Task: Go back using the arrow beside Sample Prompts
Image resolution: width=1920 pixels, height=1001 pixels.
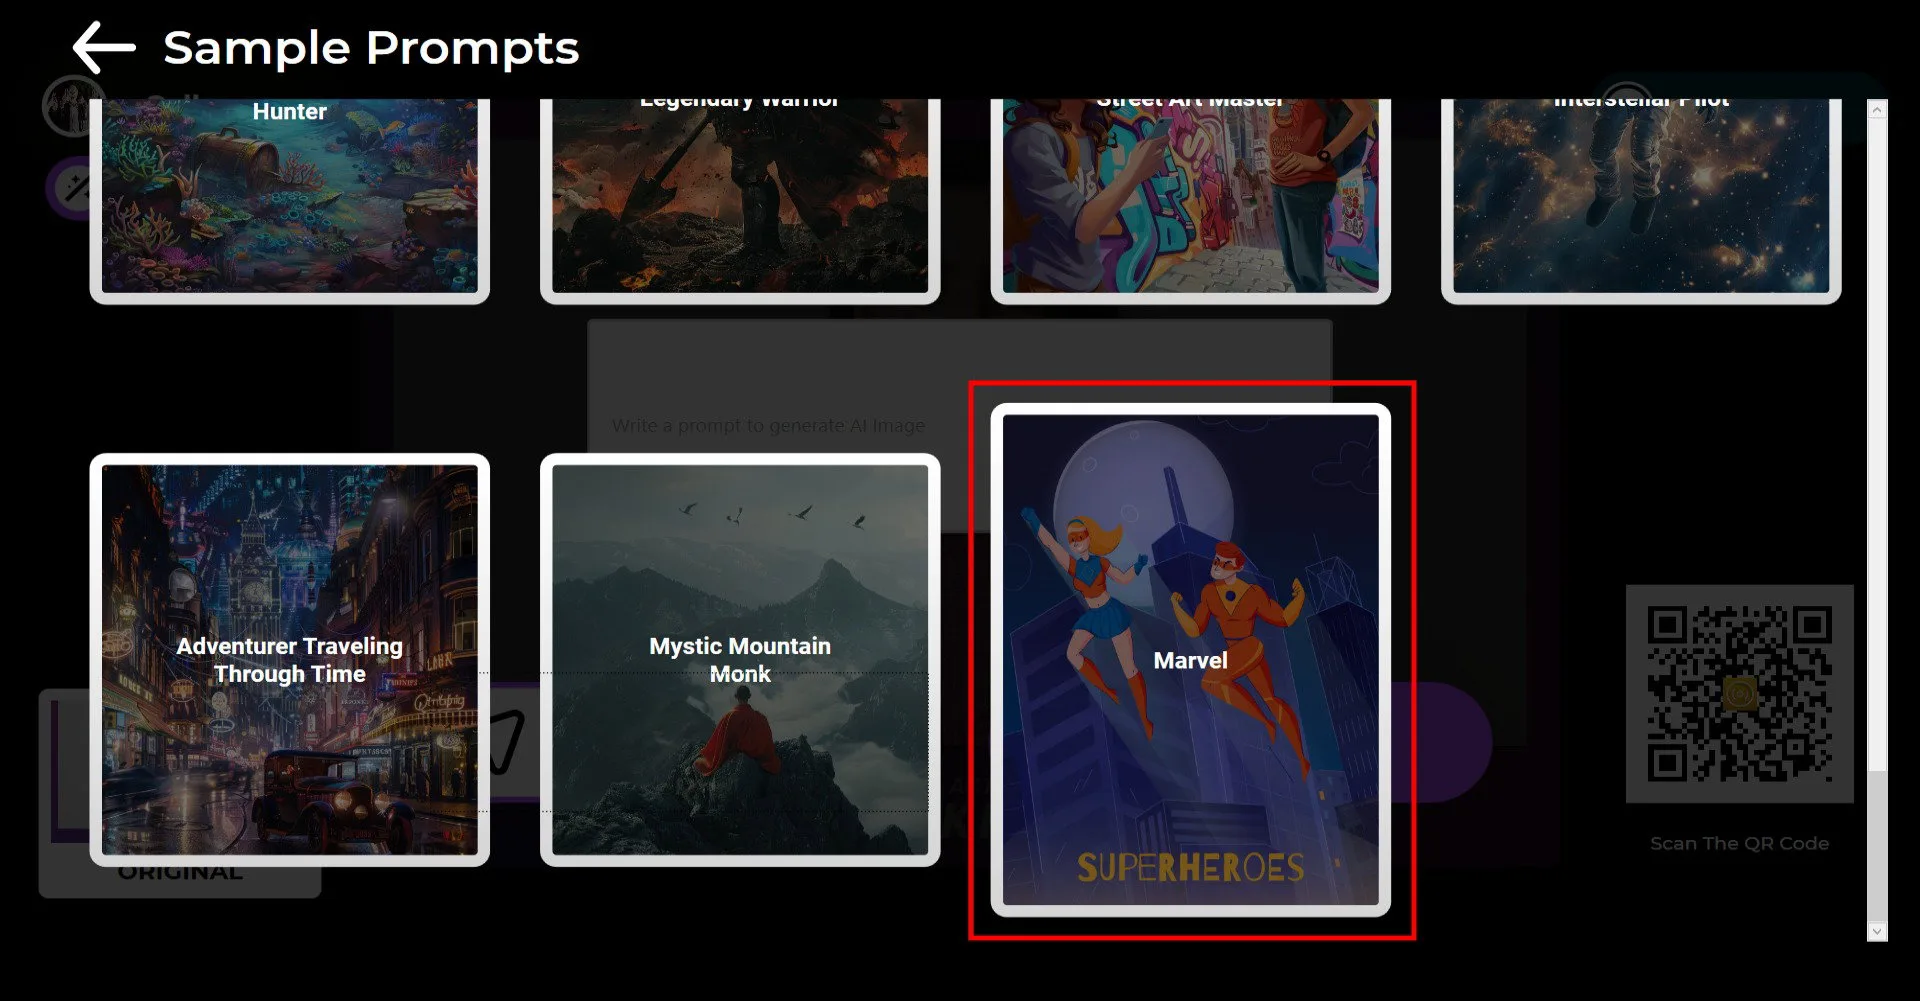Action: click(104, 47)
